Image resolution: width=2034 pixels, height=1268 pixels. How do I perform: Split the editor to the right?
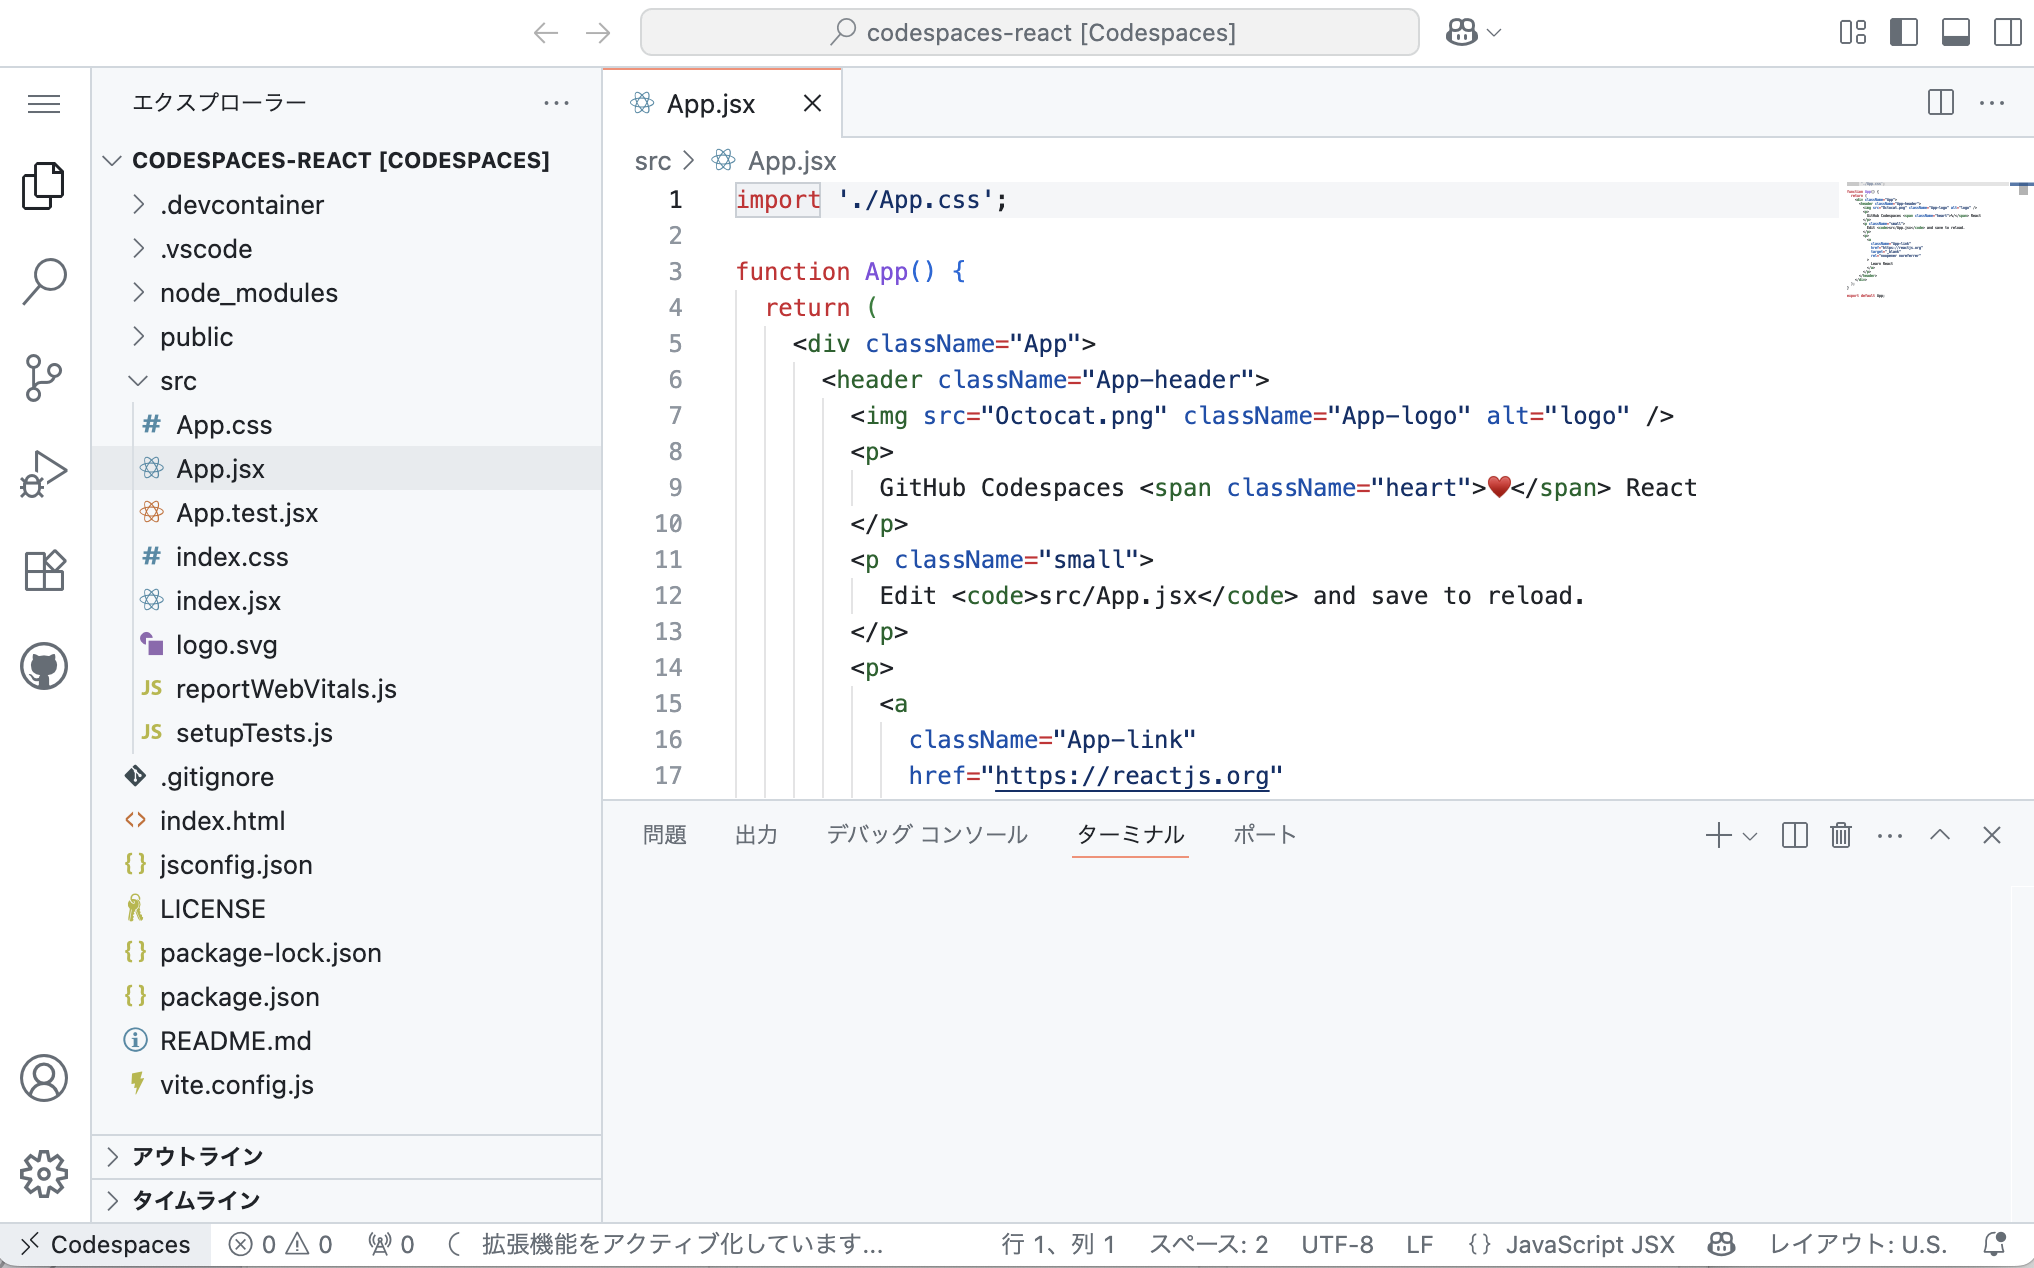click(x=1941, y=102)
